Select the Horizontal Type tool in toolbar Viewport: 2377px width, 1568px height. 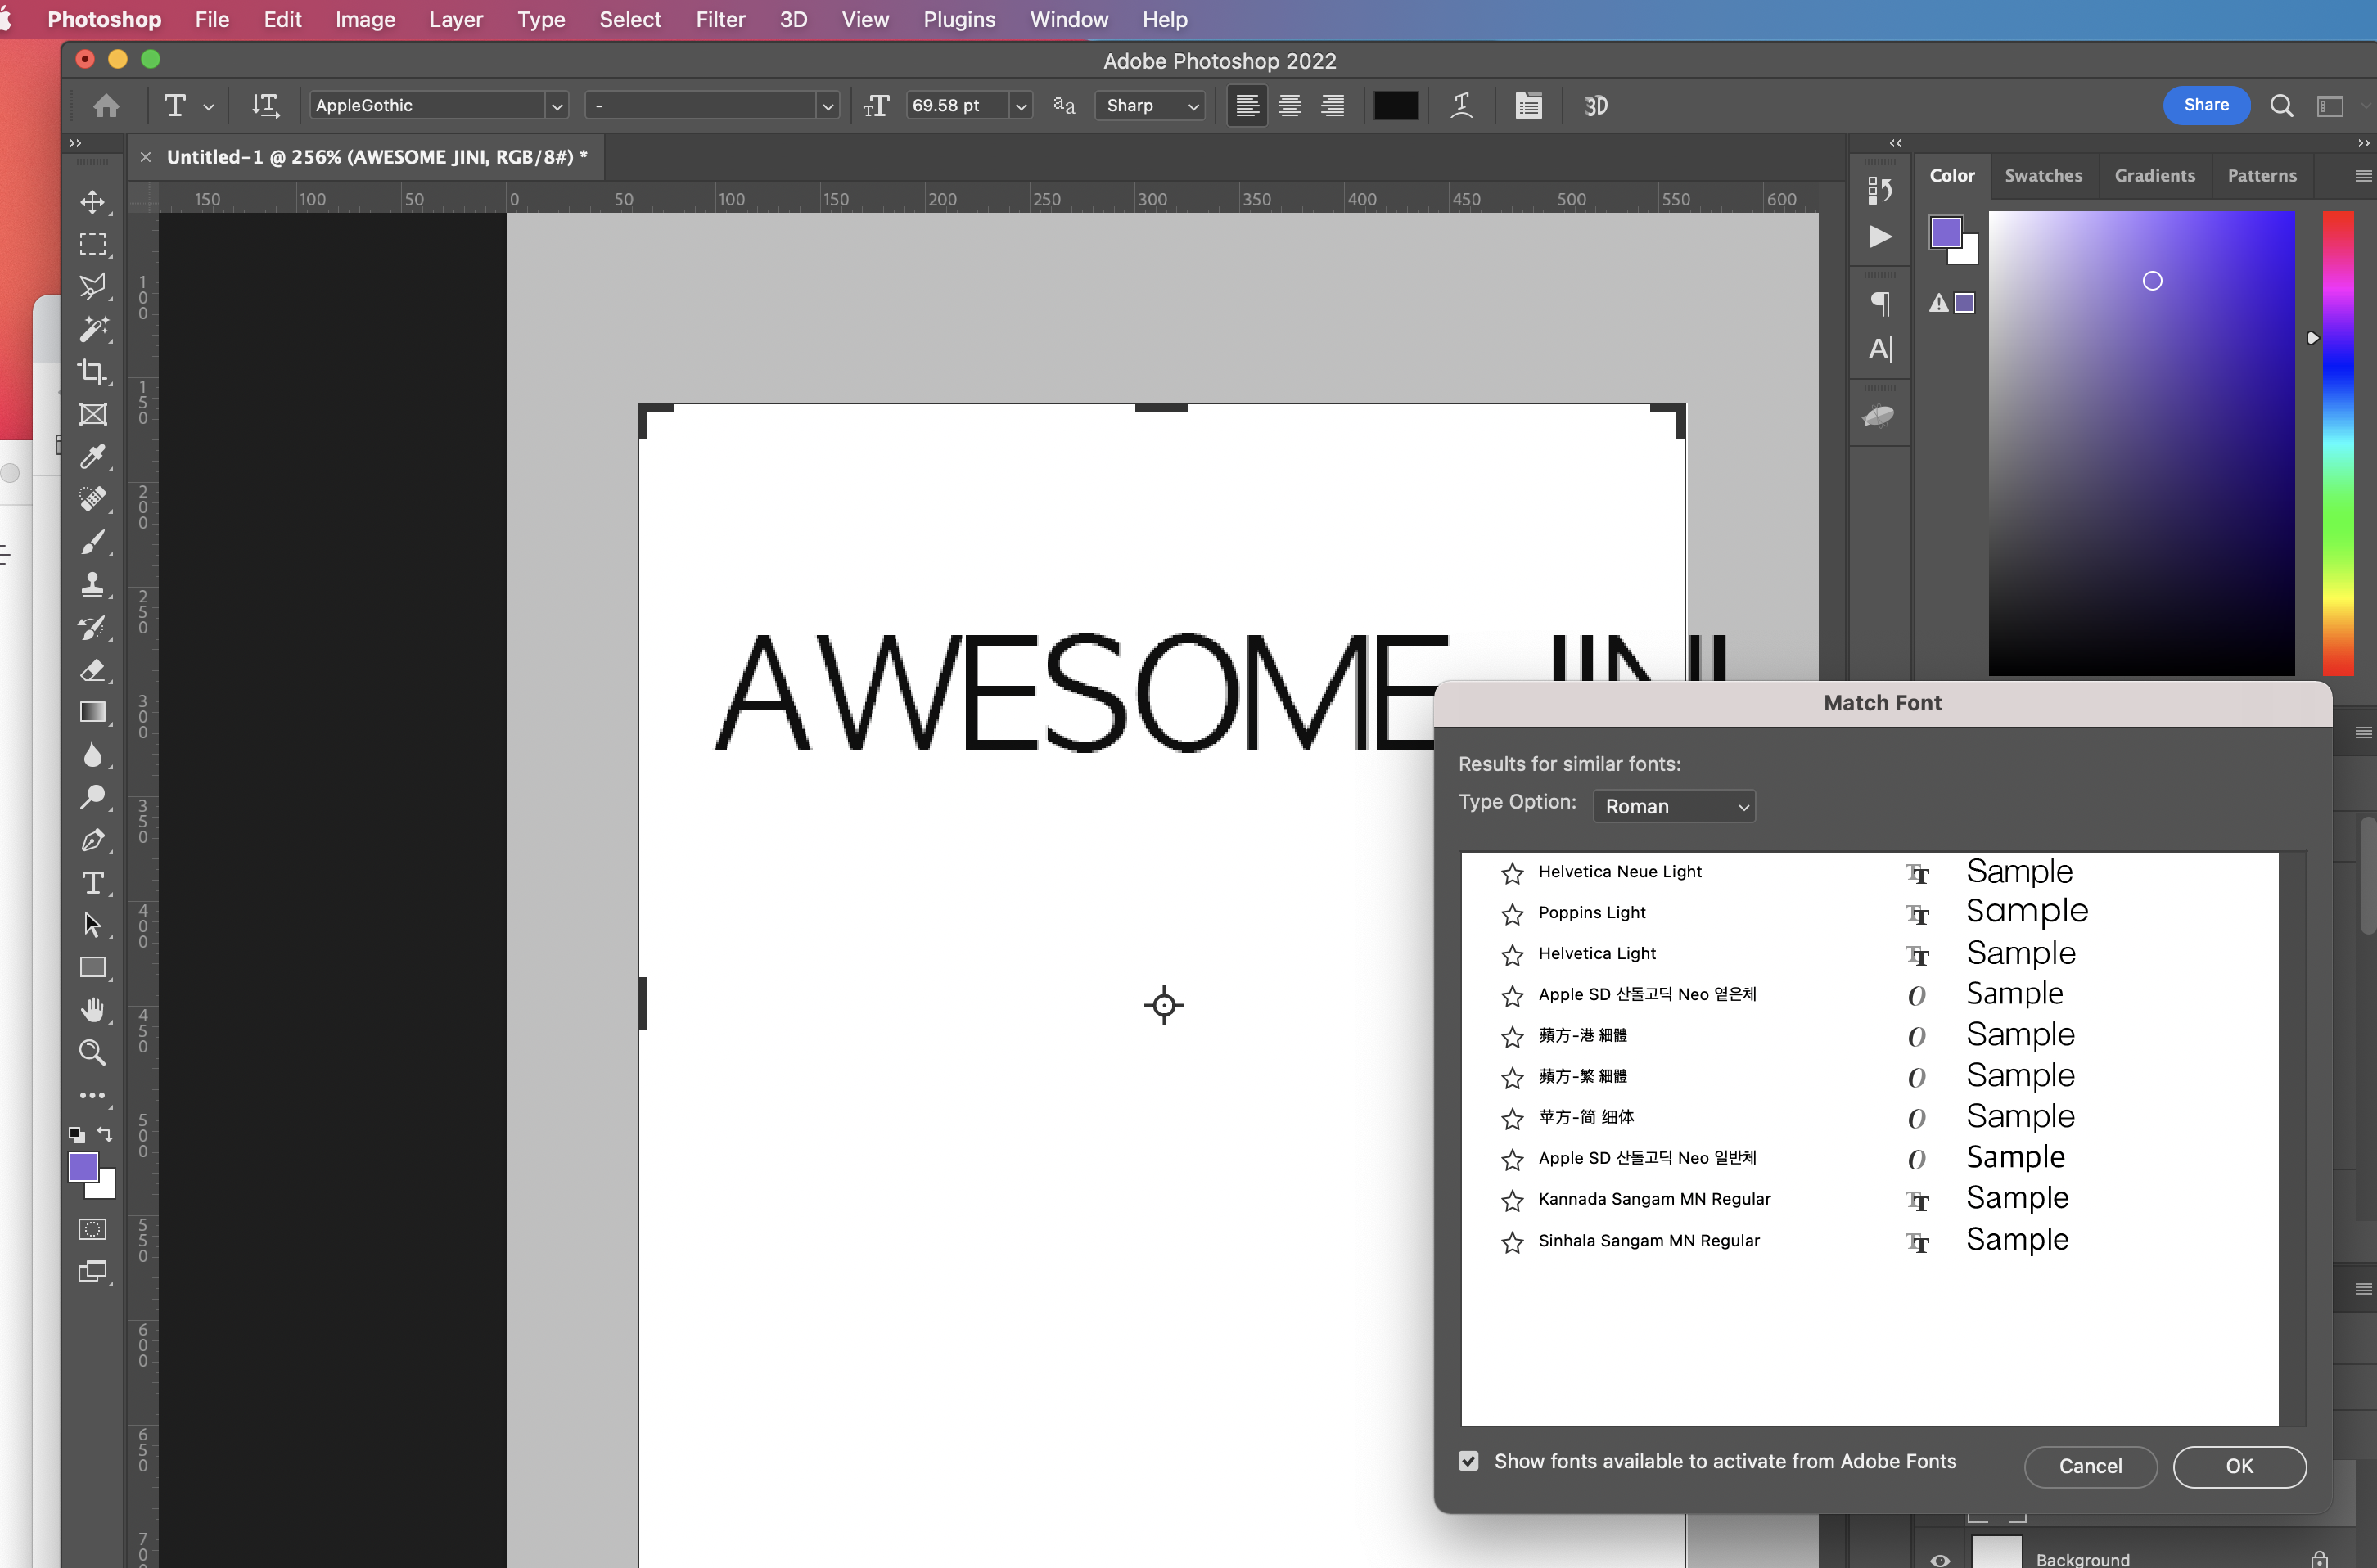pos(93,883)
